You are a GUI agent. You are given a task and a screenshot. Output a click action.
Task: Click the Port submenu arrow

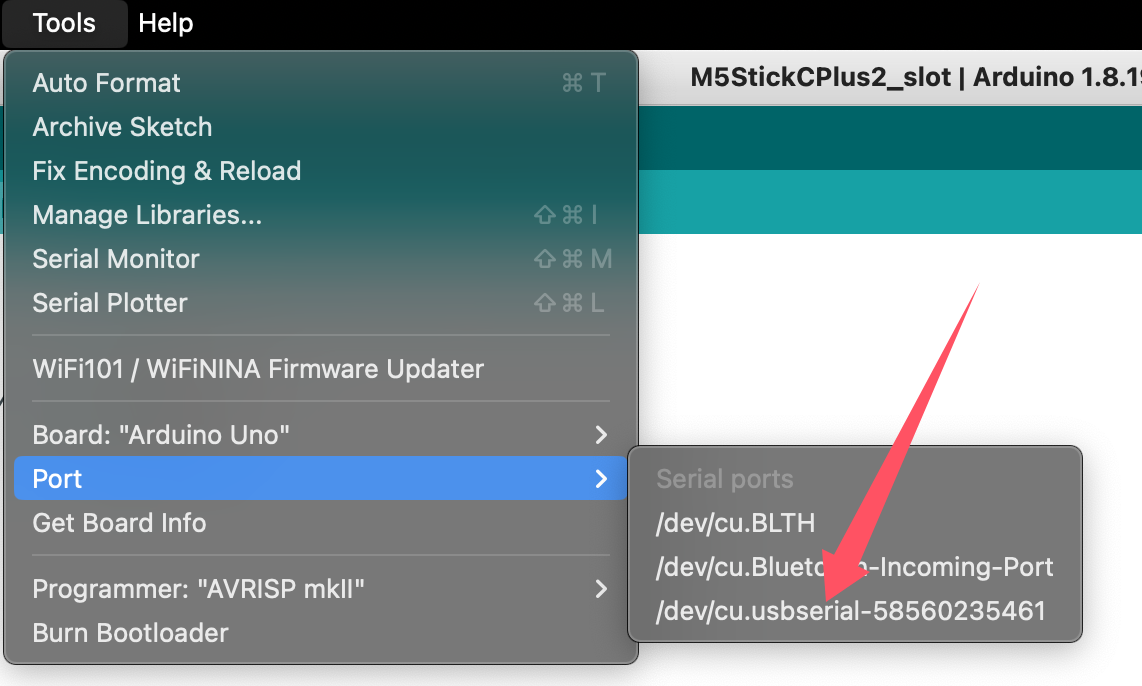(601, 479)
